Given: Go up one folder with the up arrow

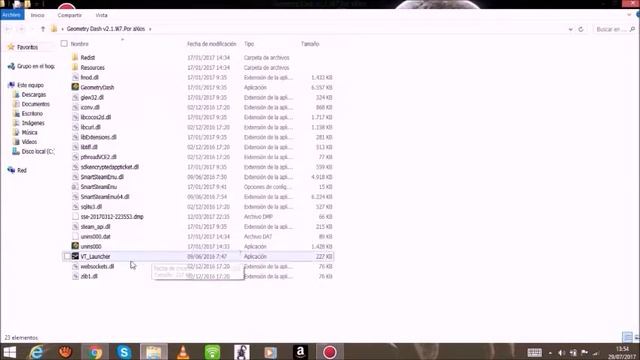Looking at the screenshot, I should tap(43, 29).
